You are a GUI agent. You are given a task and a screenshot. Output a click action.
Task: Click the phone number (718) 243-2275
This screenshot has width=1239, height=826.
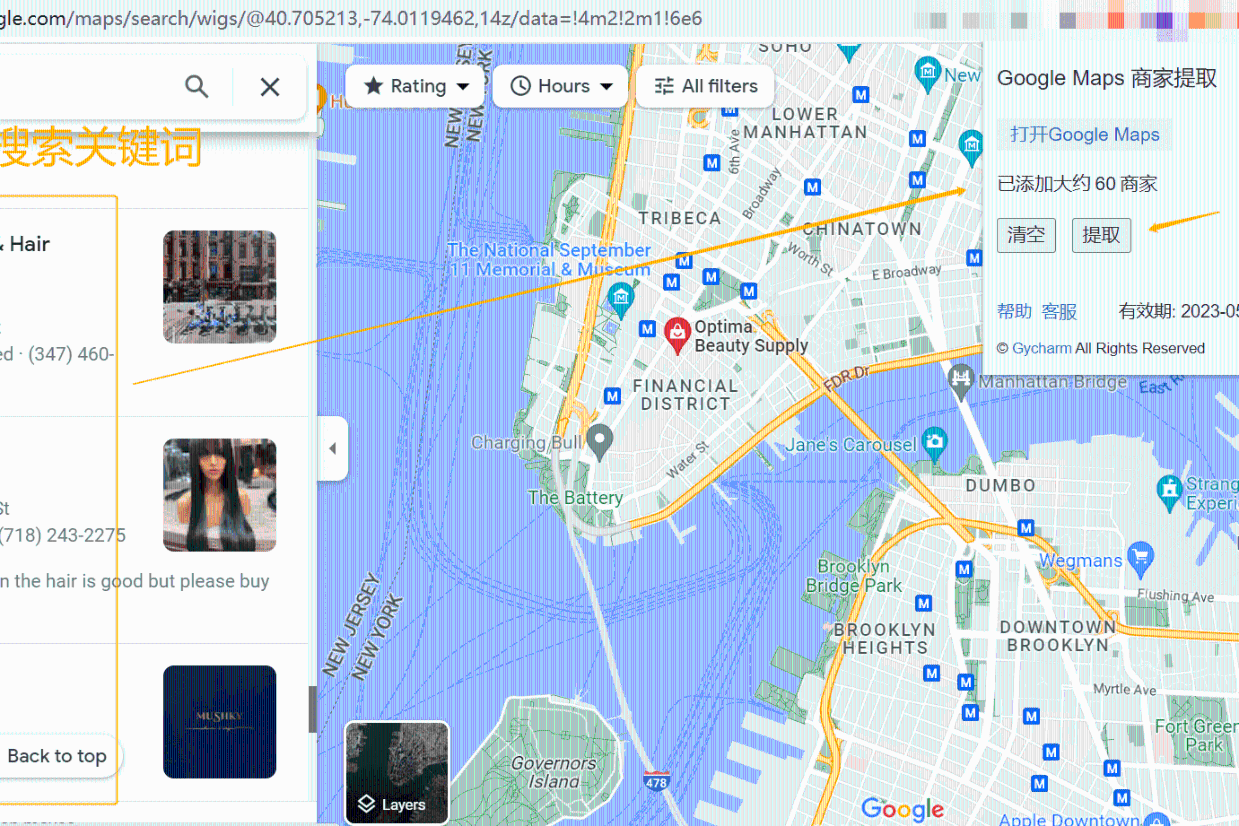click(63, 535)
